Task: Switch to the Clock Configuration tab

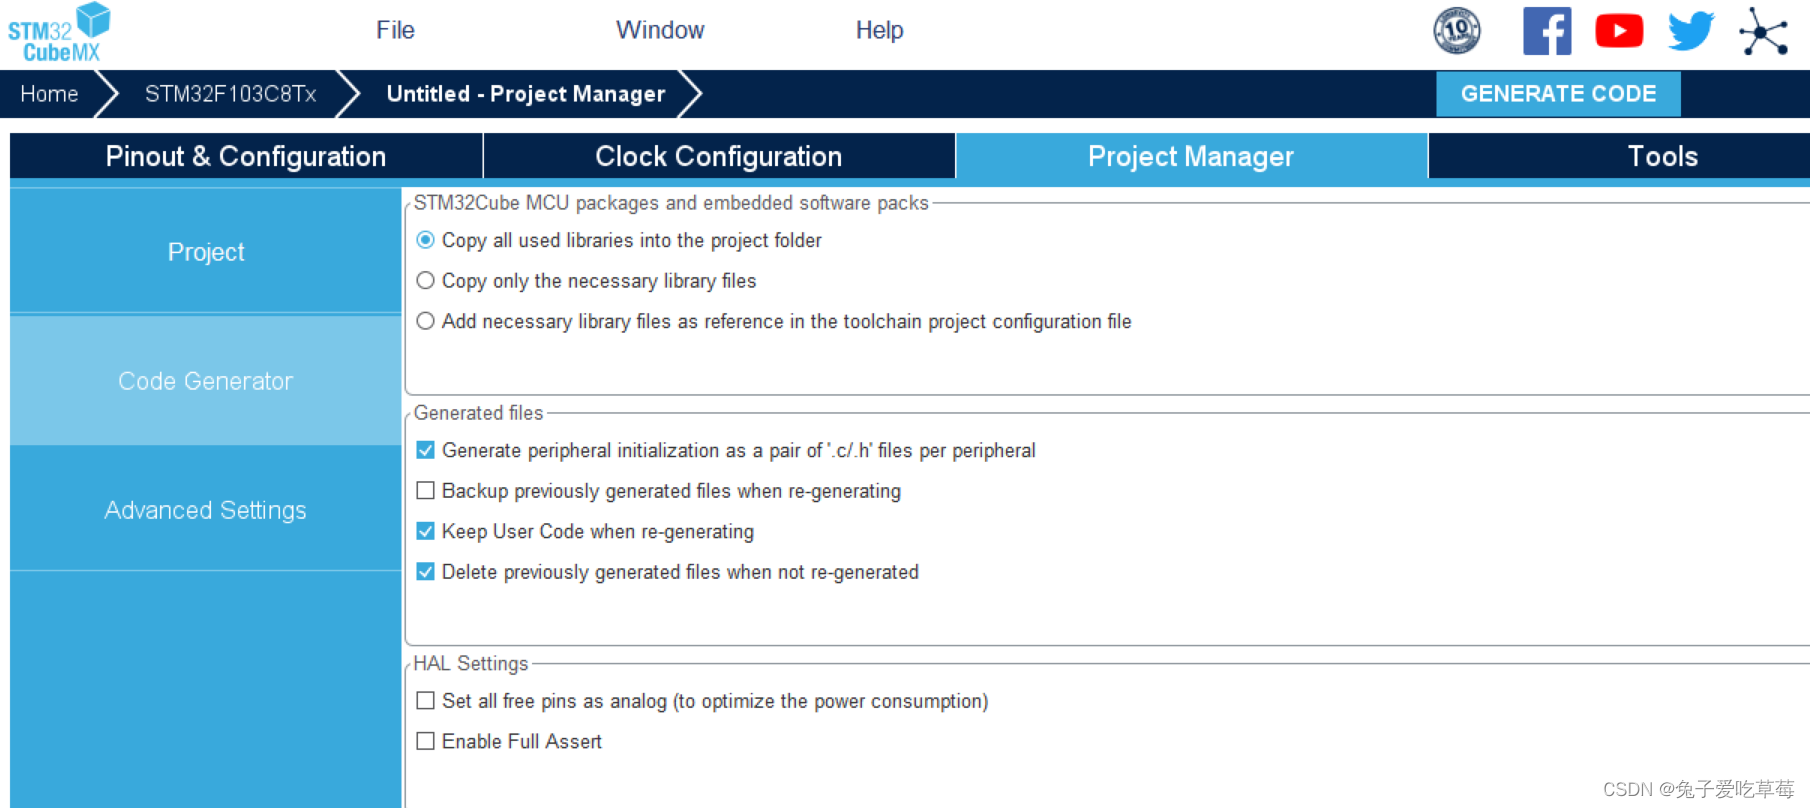Action: (718, 156)
